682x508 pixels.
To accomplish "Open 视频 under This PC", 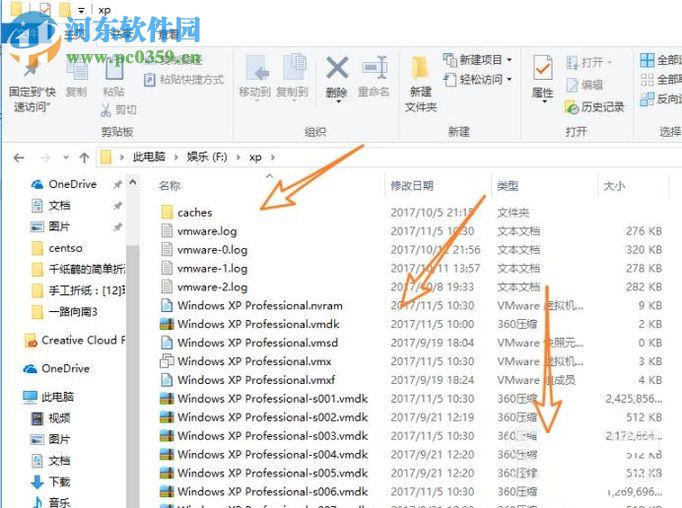I will (51, 418).
